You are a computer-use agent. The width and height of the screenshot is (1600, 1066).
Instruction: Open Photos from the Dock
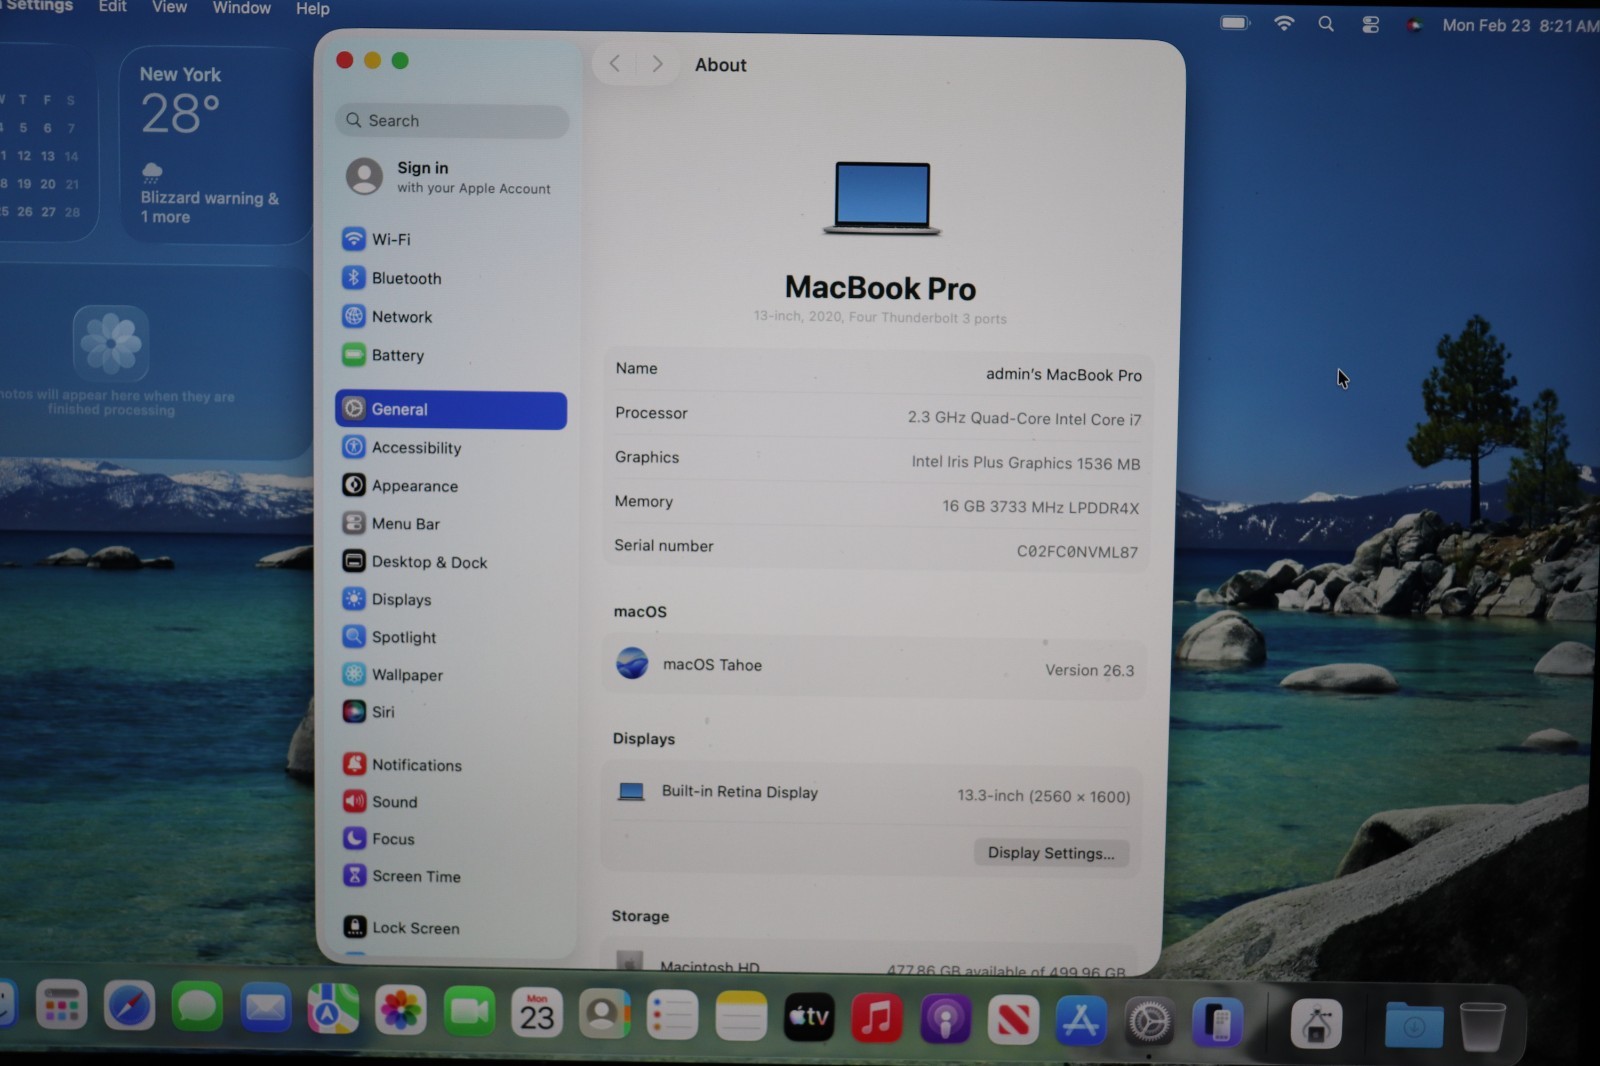(401, 1010)
